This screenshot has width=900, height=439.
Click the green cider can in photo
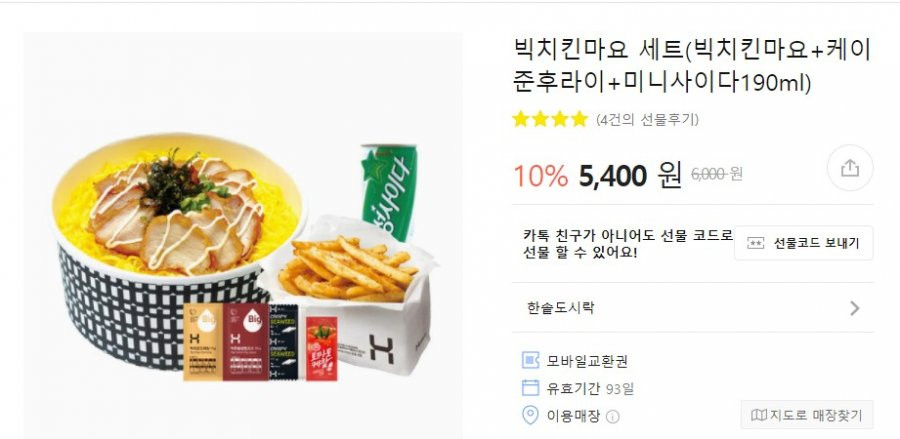[389, 191]
